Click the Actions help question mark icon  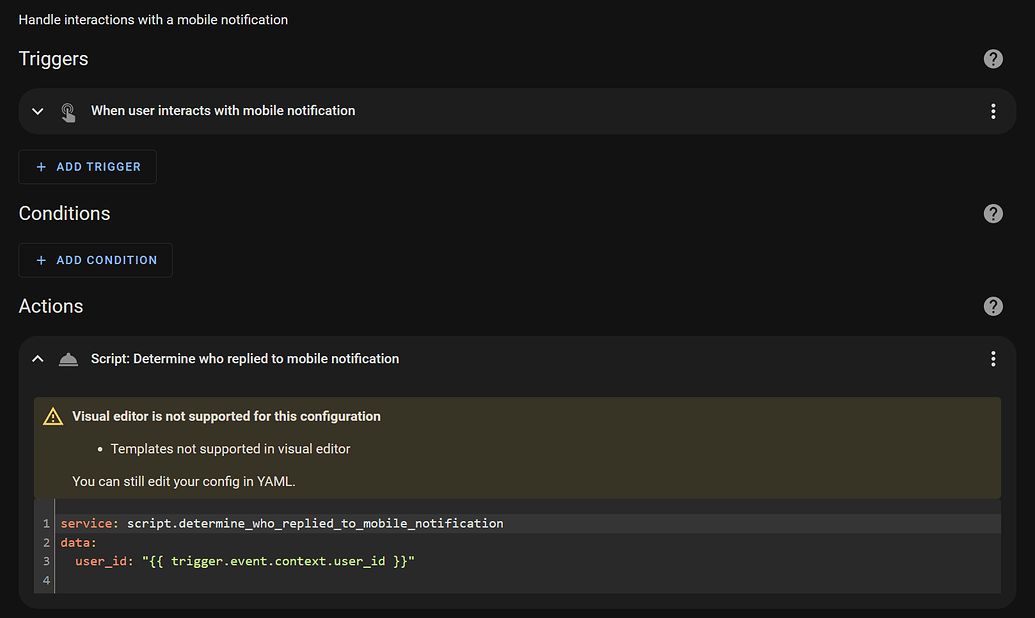pos(992,306)
